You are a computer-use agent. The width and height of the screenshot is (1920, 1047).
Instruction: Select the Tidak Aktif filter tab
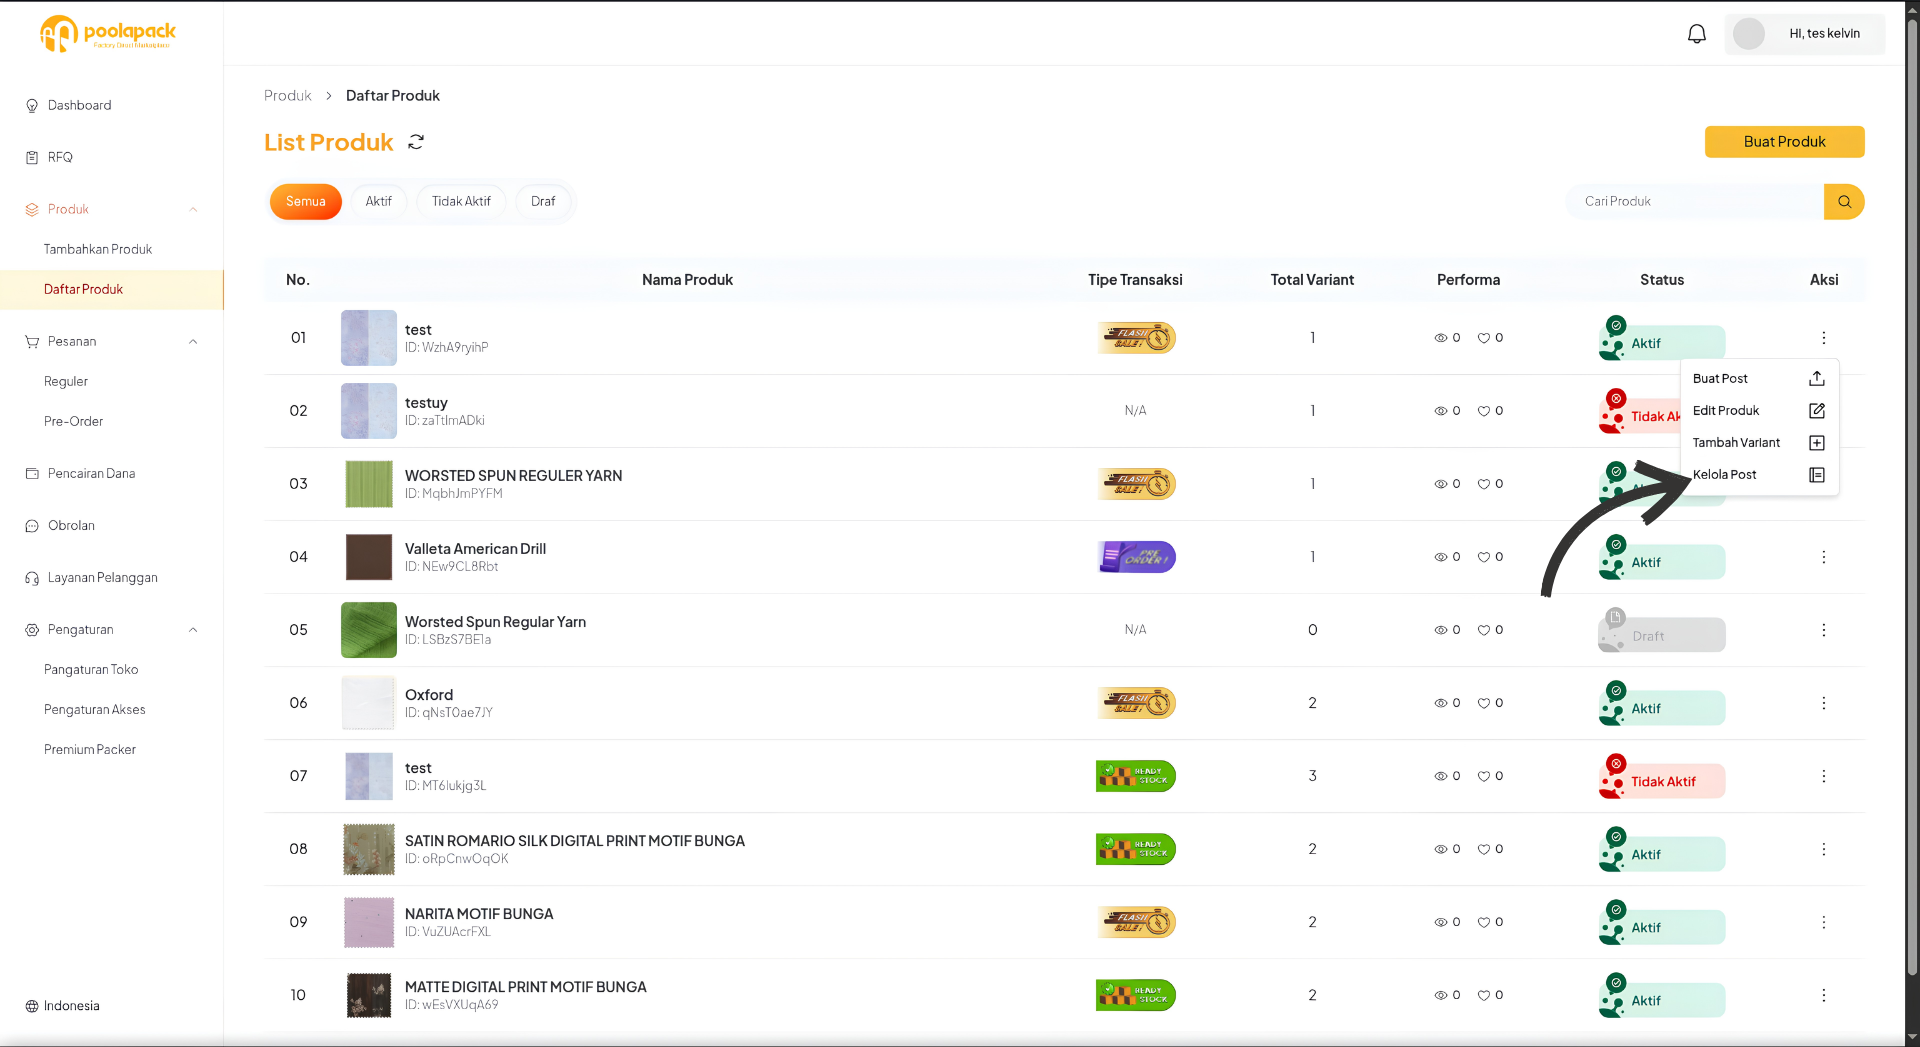pyautogui.click(x=461, y=201)
